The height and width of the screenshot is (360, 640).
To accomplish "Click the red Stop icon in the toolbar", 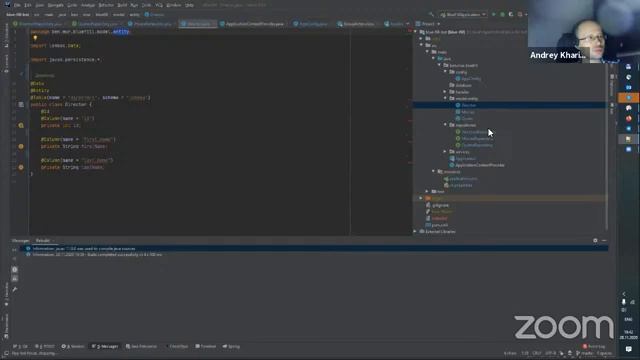I will tap(520, 14).
